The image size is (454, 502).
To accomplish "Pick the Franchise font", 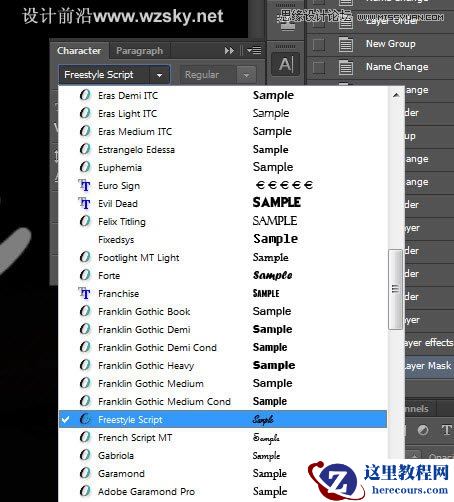I will point(223,293).
